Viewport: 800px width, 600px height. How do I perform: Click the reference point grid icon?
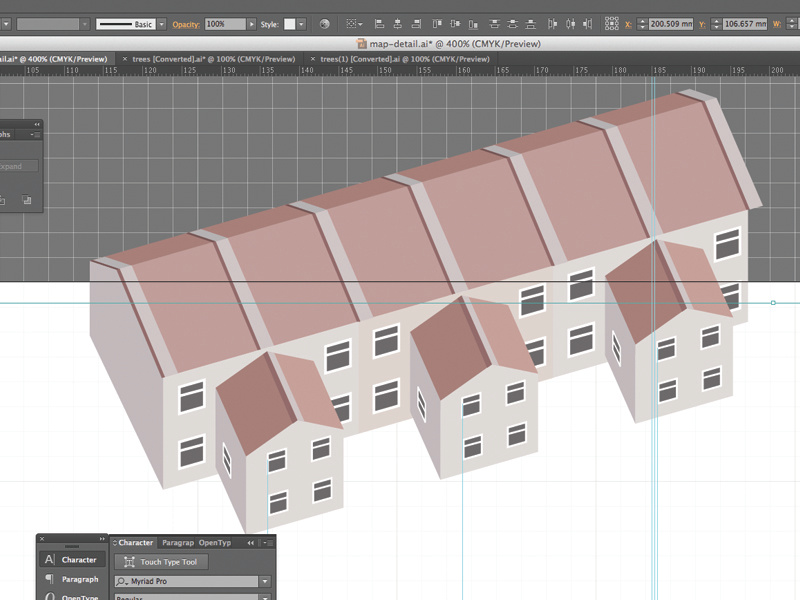613,23
